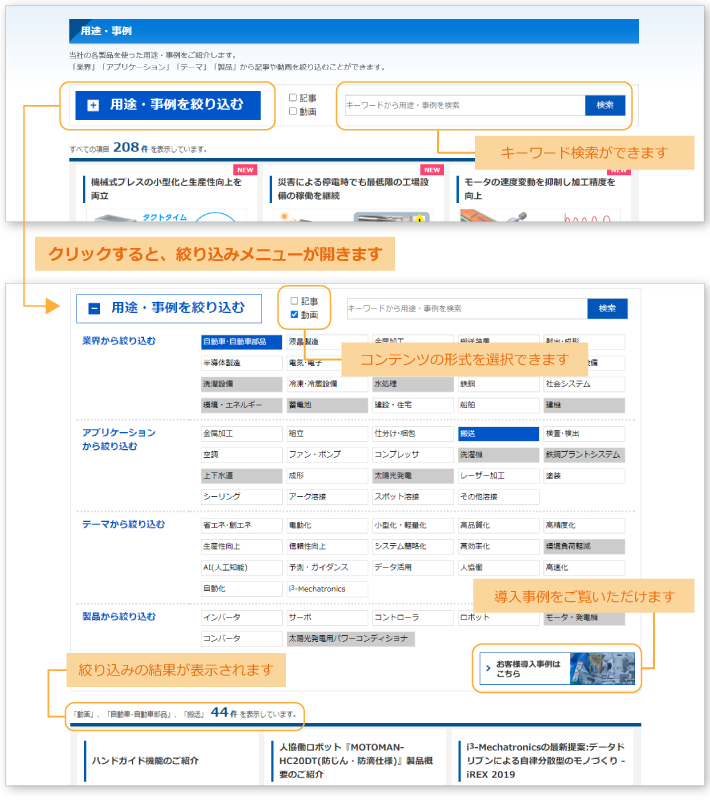Select the i3-Mechatronics theme tag
Screen dimensions: 710x800
point(327,589)
